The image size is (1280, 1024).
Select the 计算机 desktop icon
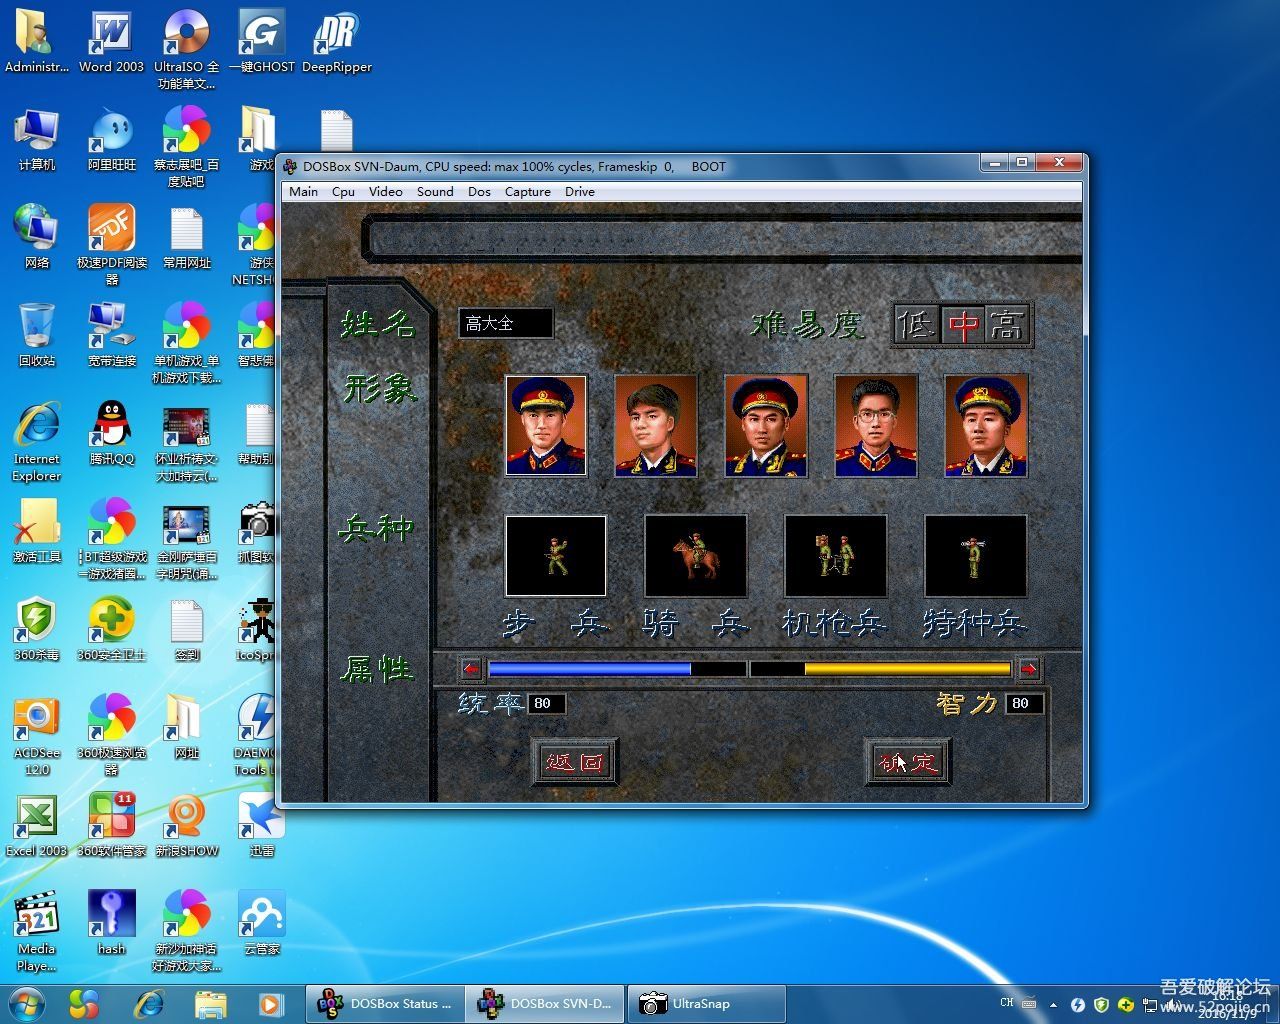[x=37, y=139]
